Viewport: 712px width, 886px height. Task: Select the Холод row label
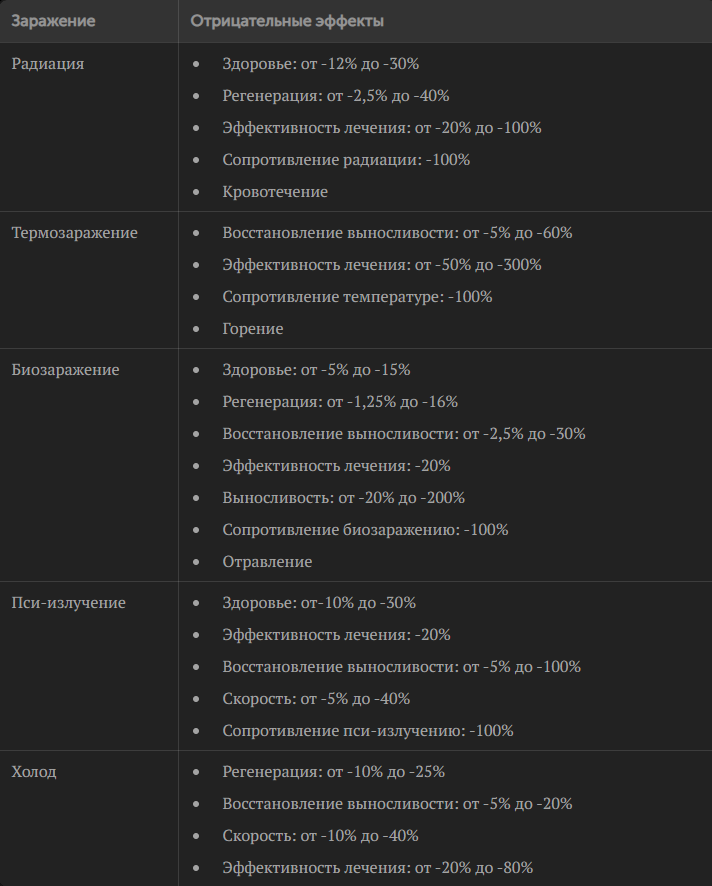34,771
